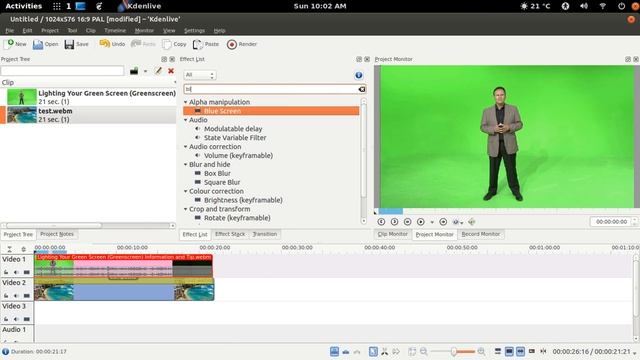640x360 pixels.
Task: Copy the selection using the Copy button
Action: [174, 44]
